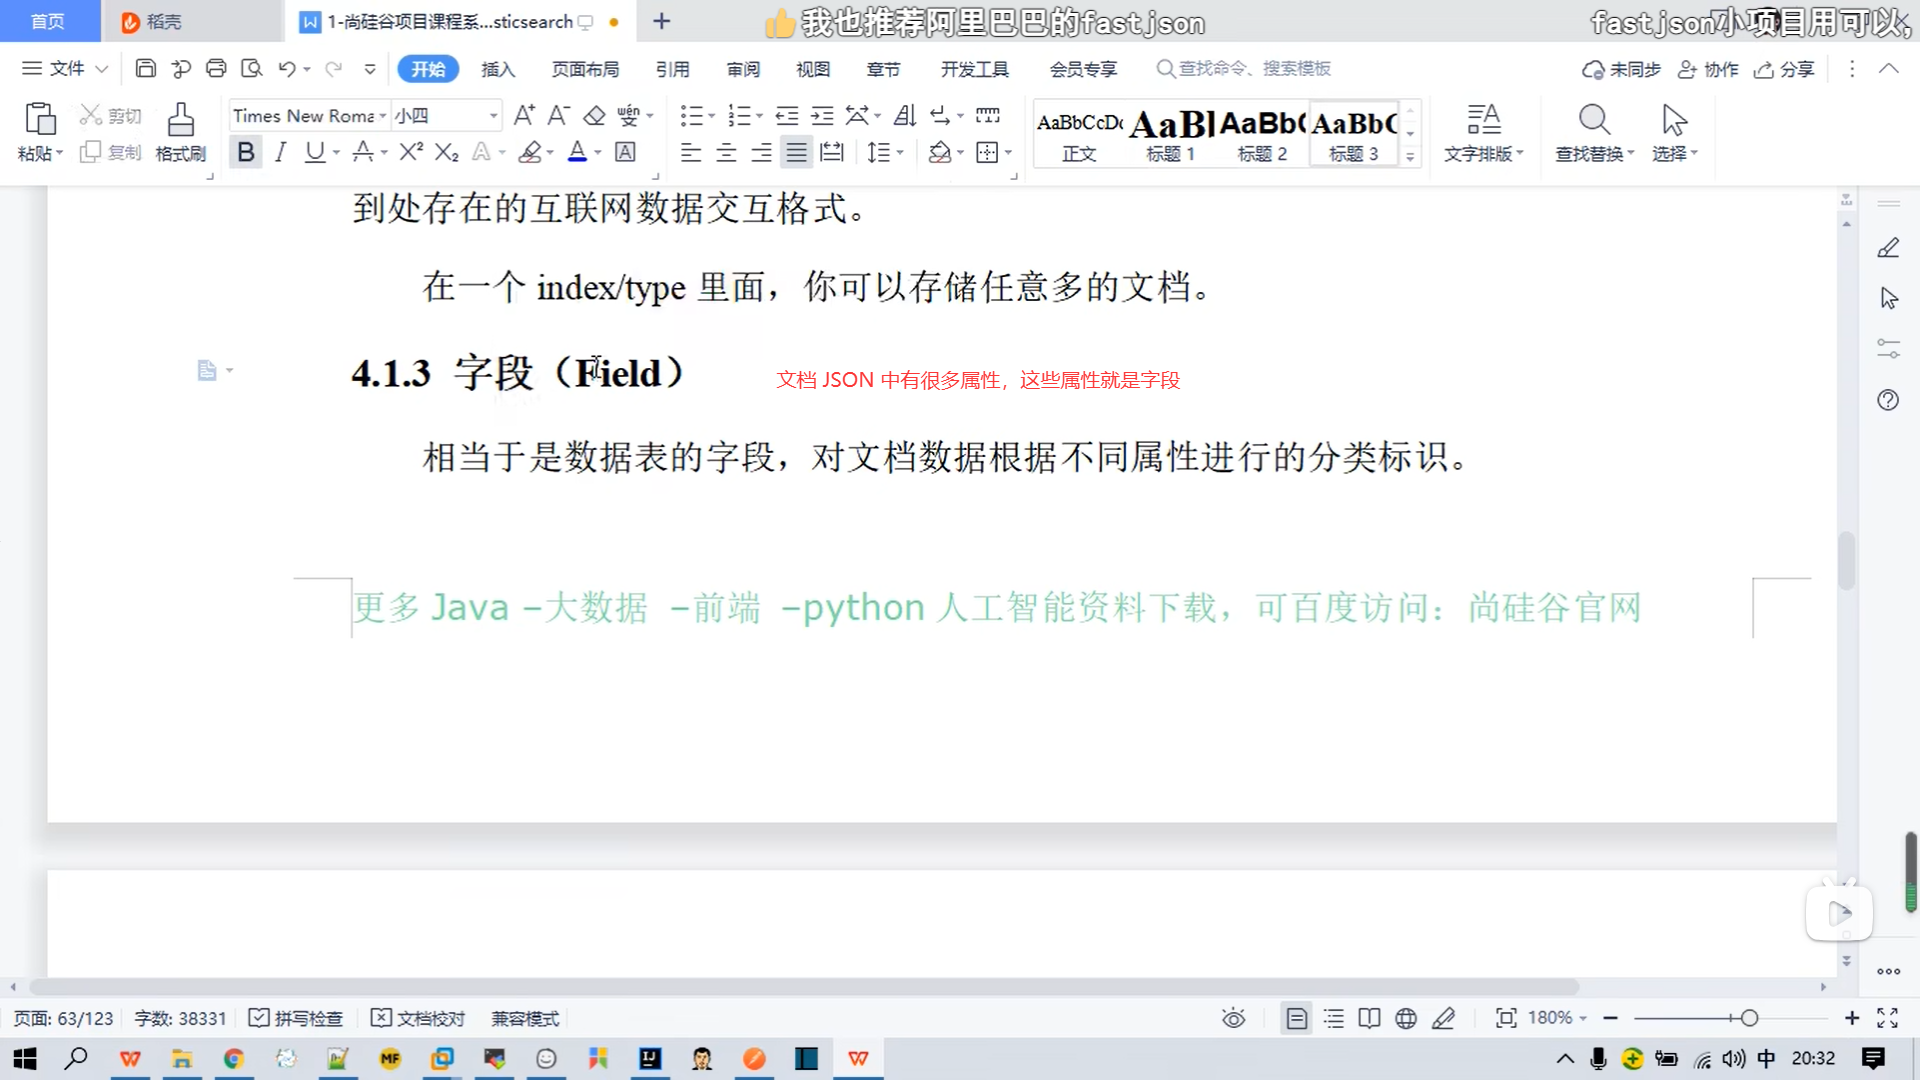Viewport: 1920px width, 1080px height.
Task: Click the eye protection mode icon
Action: pos(1233,1018)
